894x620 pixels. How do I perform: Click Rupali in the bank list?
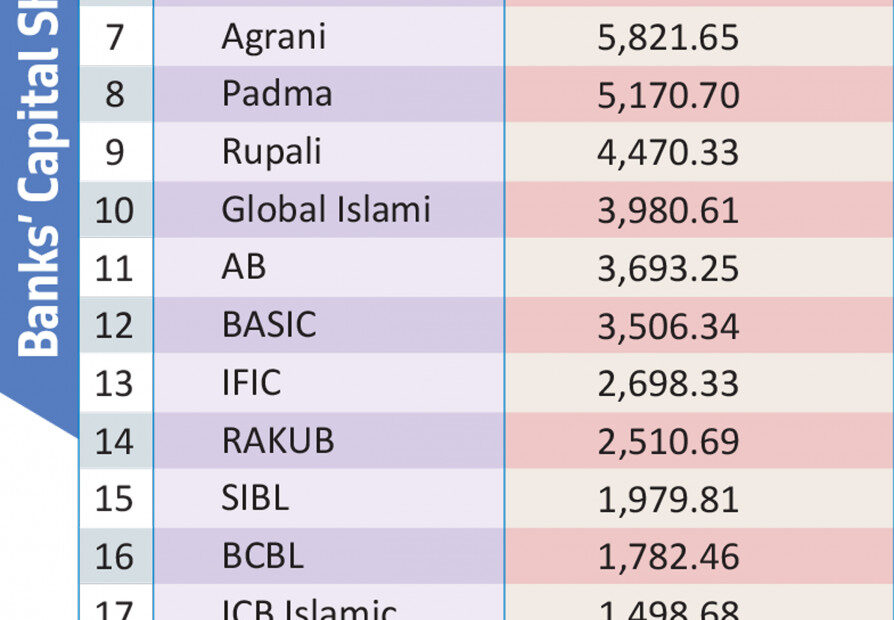(x=272, y=153)
